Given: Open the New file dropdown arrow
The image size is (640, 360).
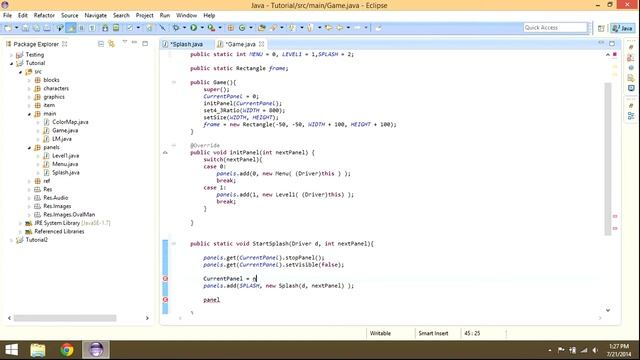Looking at the screenshot, I should tap(17, 28).
